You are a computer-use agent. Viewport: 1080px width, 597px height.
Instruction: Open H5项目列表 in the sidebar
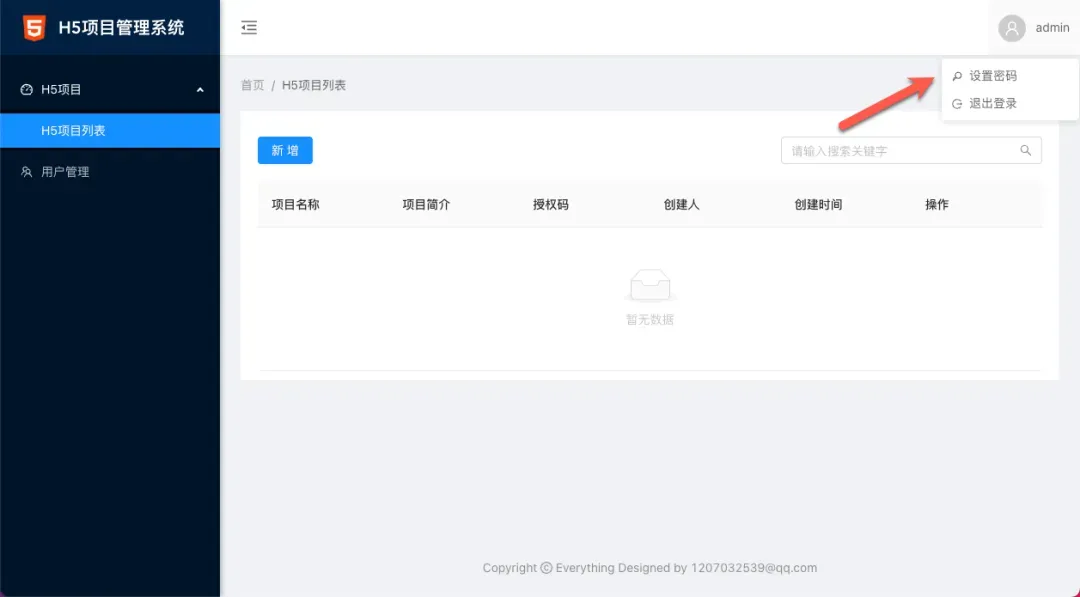point(73,131)
